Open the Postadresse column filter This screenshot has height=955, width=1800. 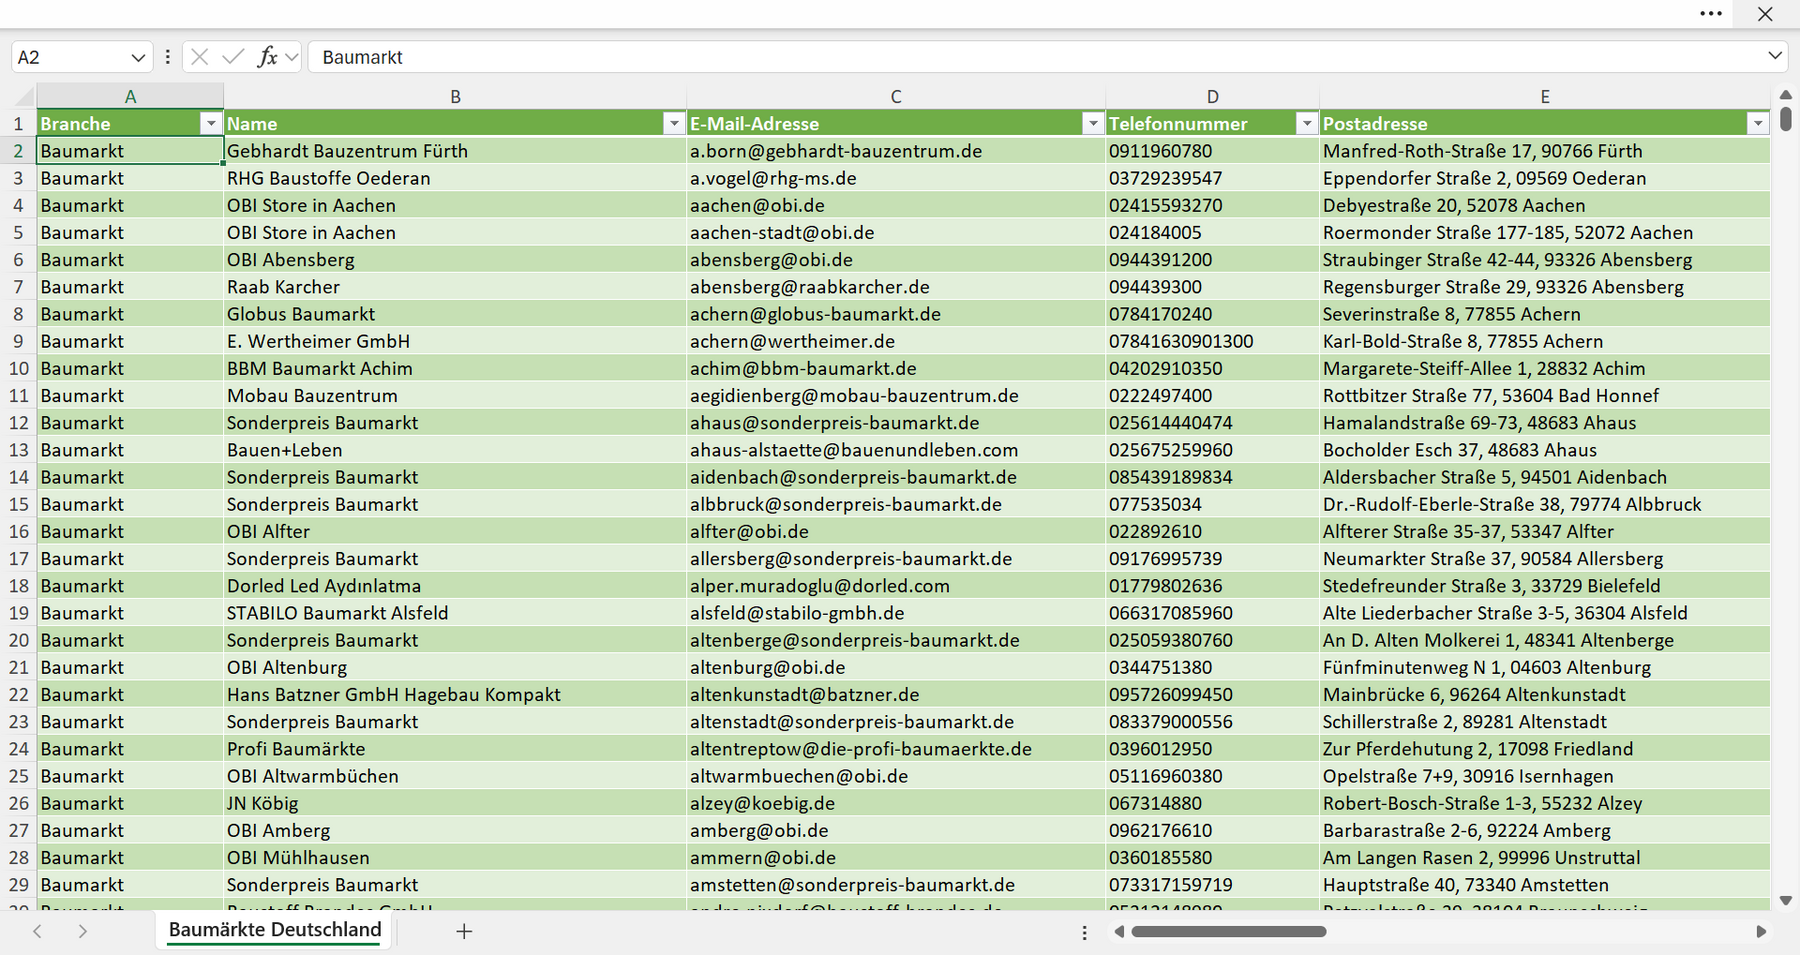[x=1758, y=123]
